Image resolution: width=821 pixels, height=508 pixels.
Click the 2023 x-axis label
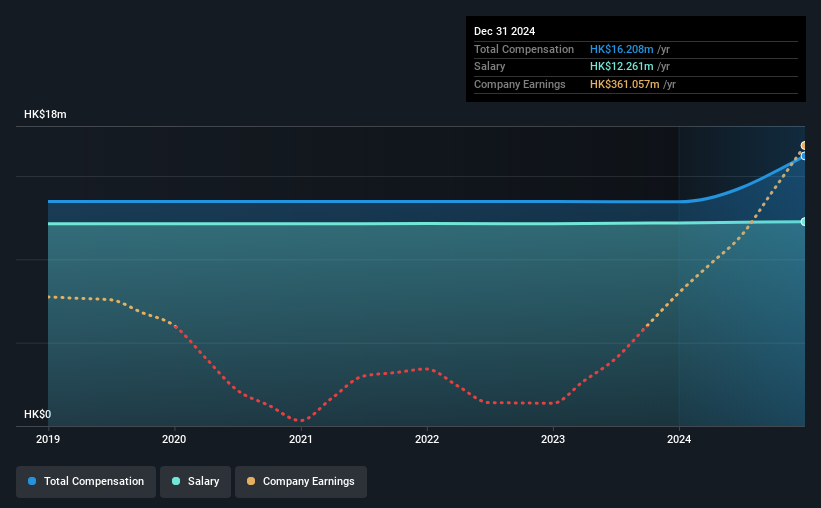553,439
